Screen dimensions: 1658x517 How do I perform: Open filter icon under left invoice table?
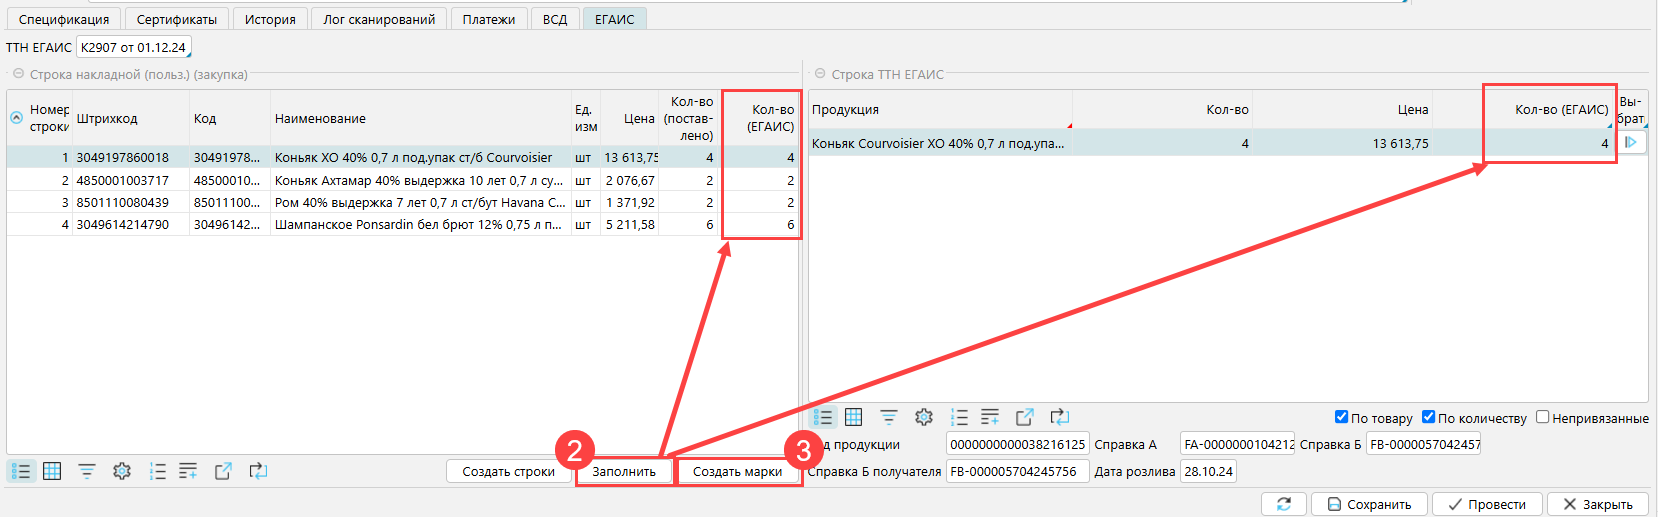[87, 471]
